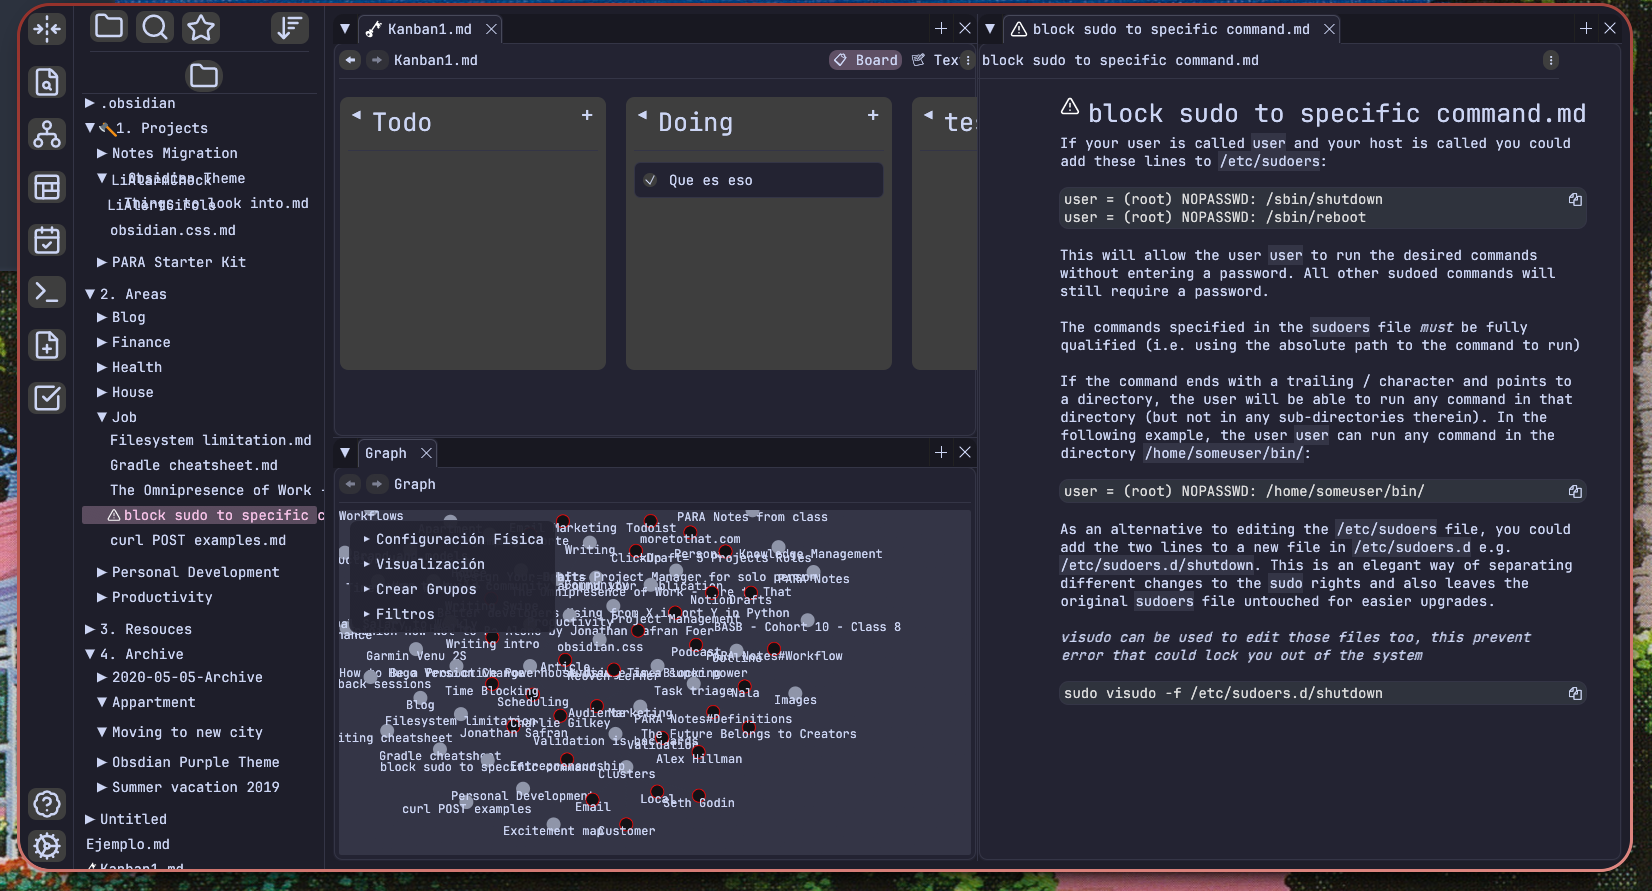This screenshot has height=891, width=1652.
Task: Check the "Que es eso" card checkbox
Action: point(650,180)
